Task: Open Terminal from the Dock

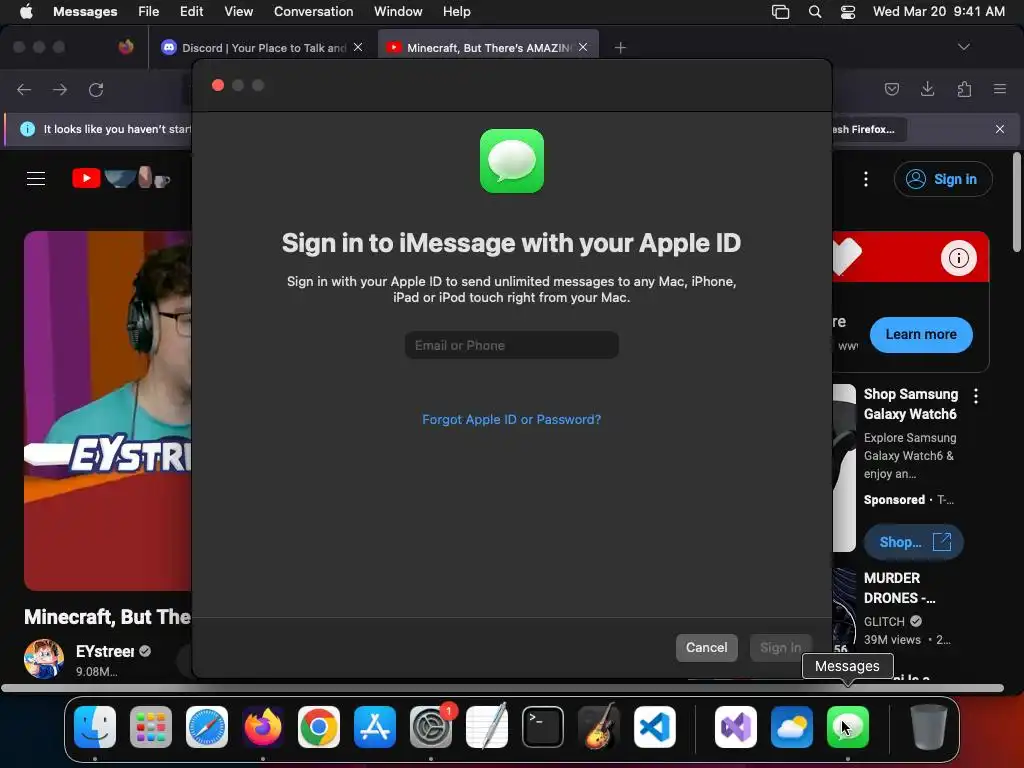Action: click(x=543, y=727)
